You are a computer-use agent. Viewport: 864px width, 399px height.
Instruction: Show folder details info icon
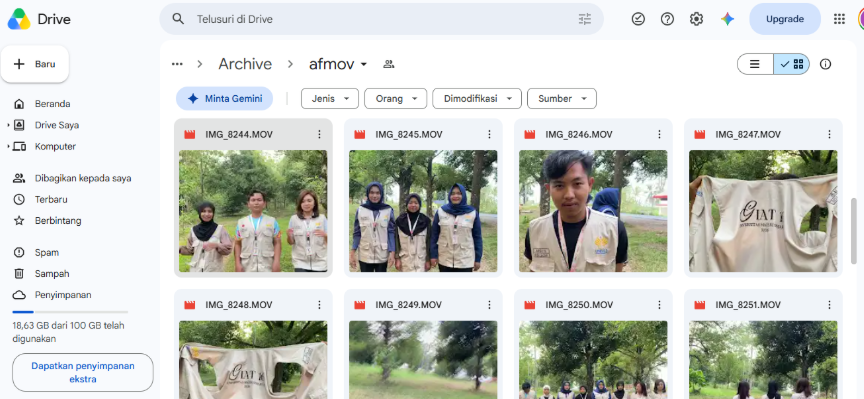(x=825, y=64)
